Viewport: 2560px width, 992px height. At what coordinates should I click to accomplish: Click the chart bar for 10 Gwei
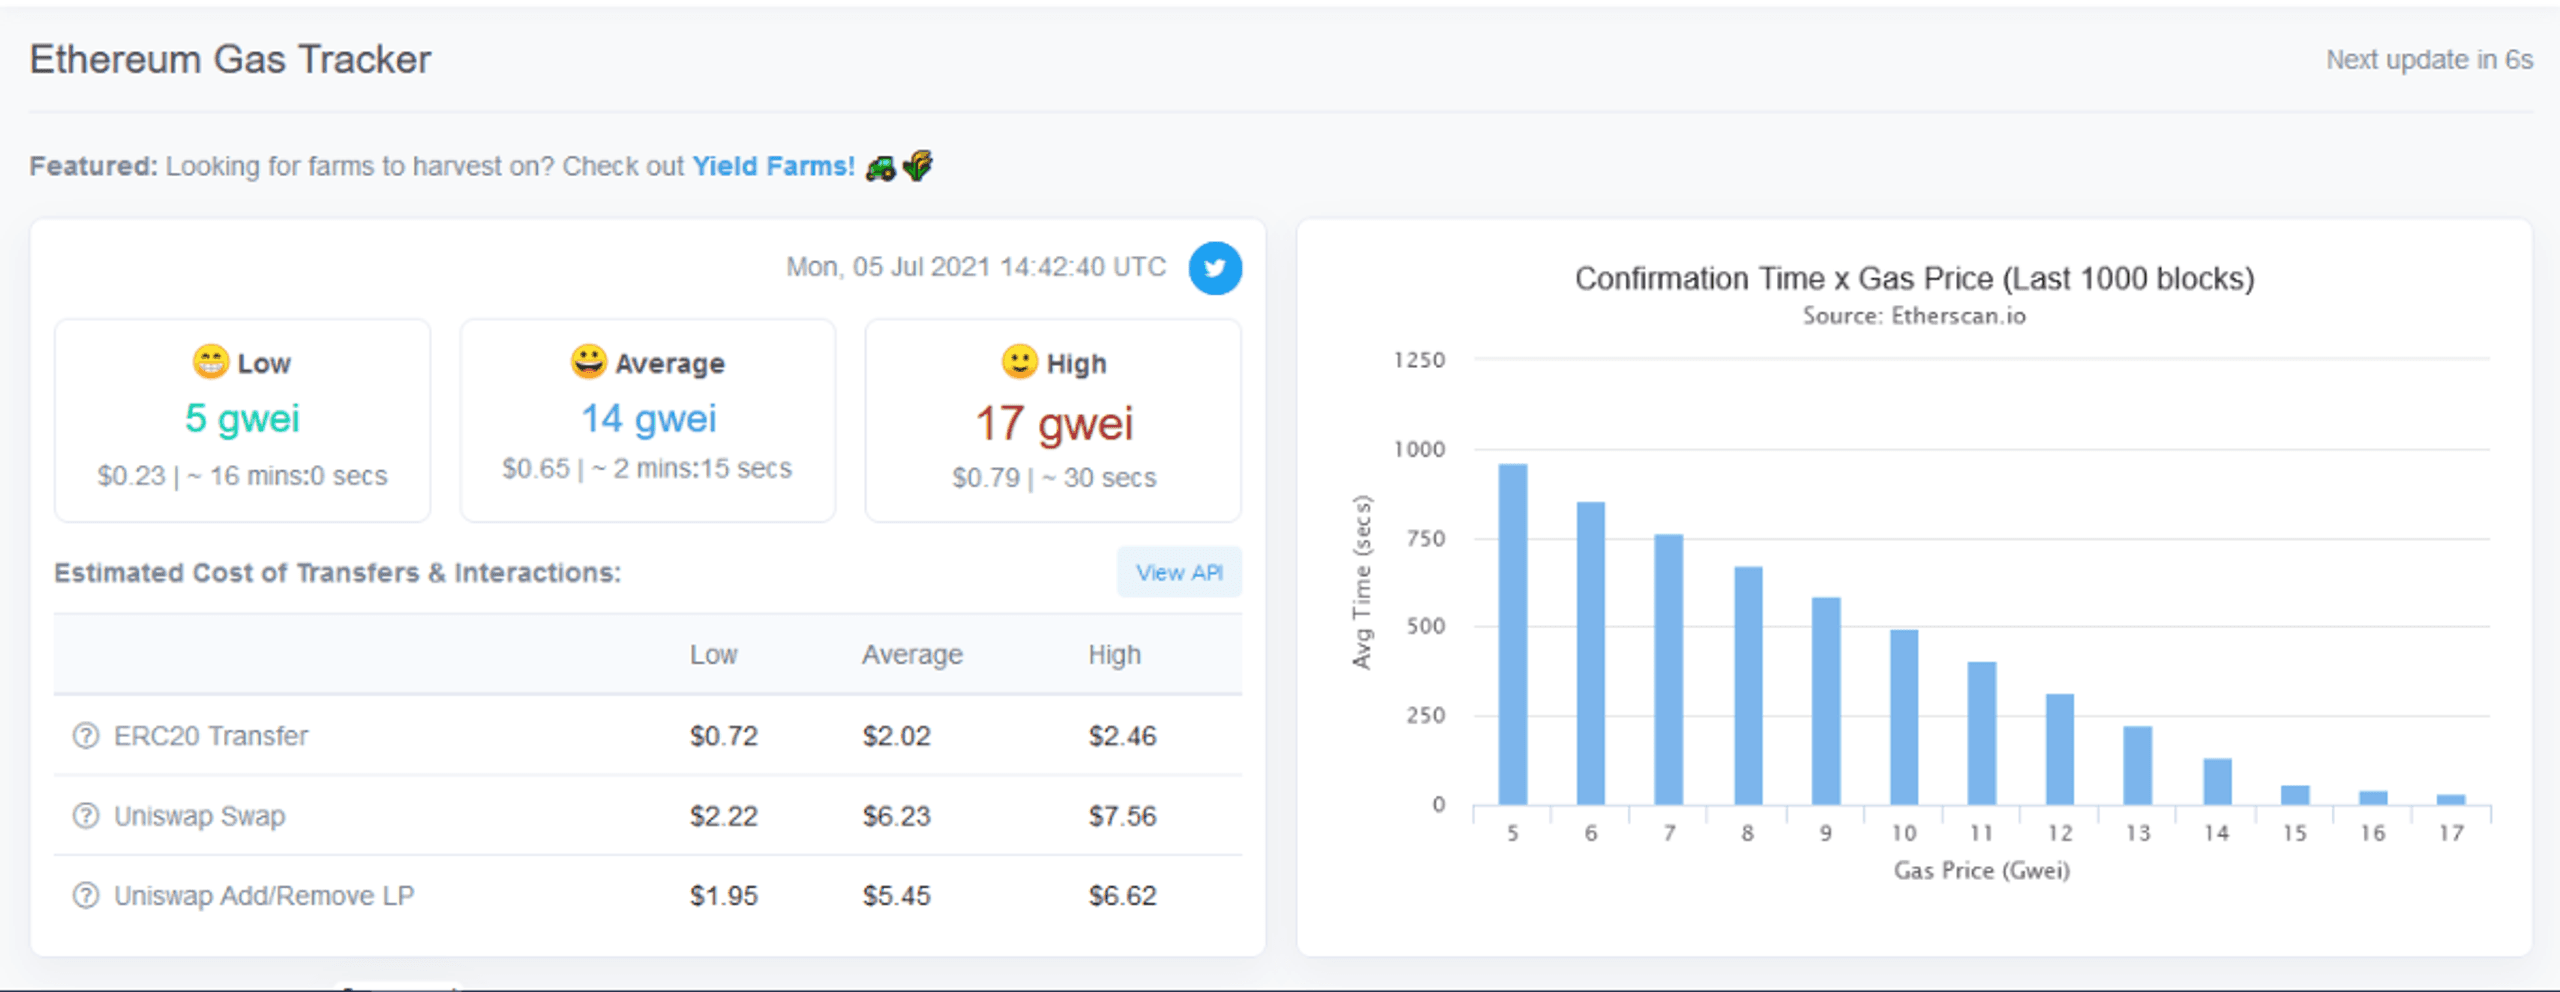1904,717
